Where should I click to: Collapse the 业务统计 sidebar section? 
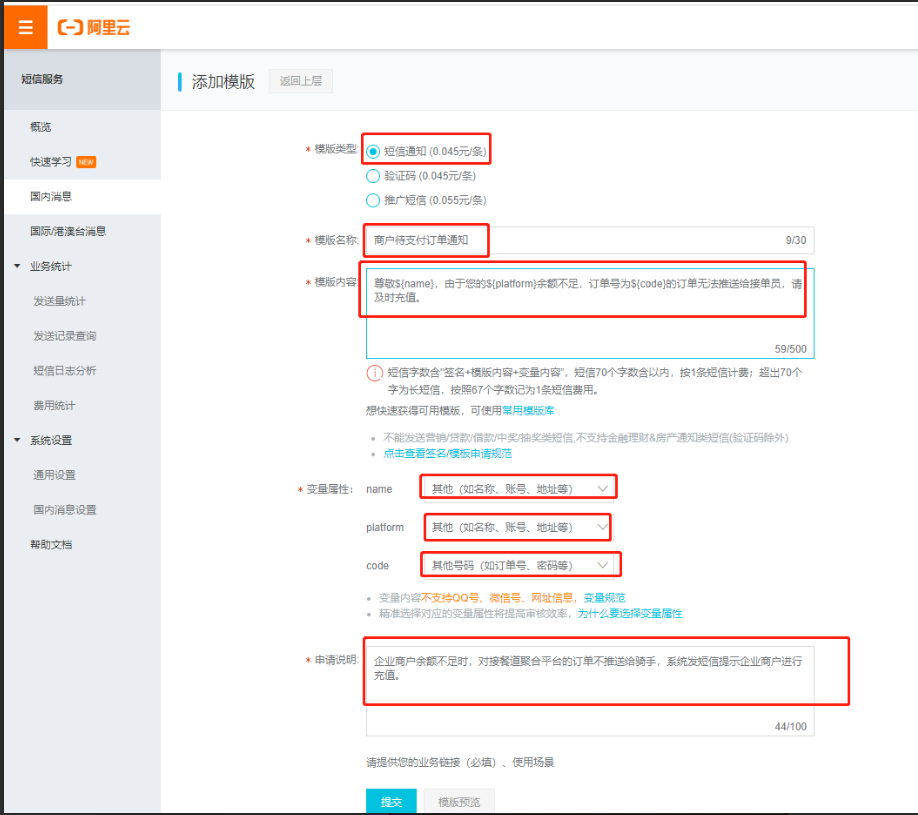[x=17, y=266]
